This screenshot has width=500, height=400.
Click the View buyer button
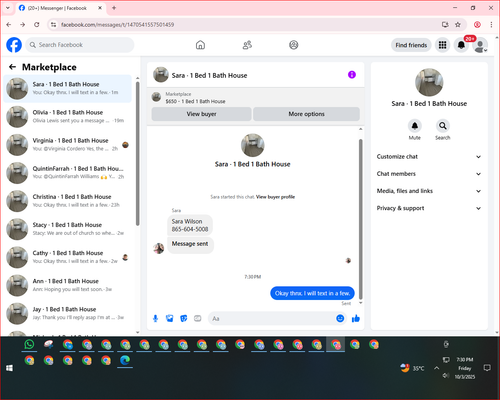(x=201, y=114)
